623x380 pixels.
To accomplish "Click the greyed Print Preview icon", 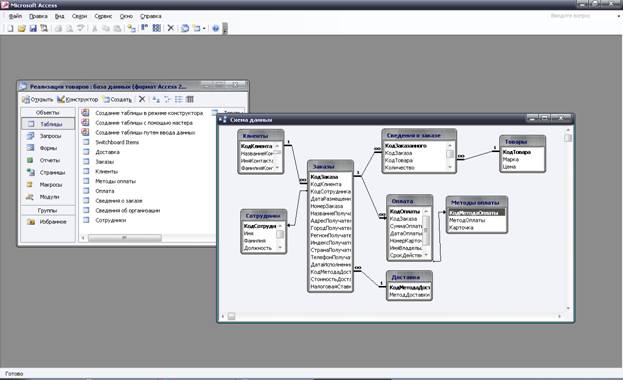I will tap(69, 28).
